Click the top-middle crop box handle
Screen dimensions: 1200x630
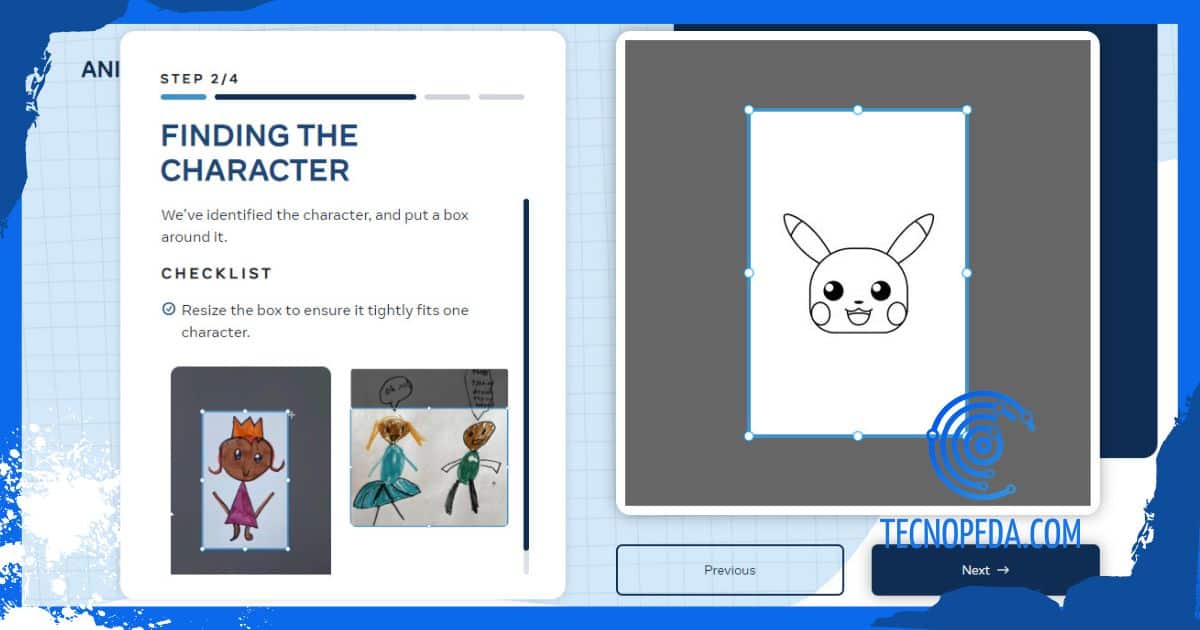pyautogui.click(x=858, y=110)
